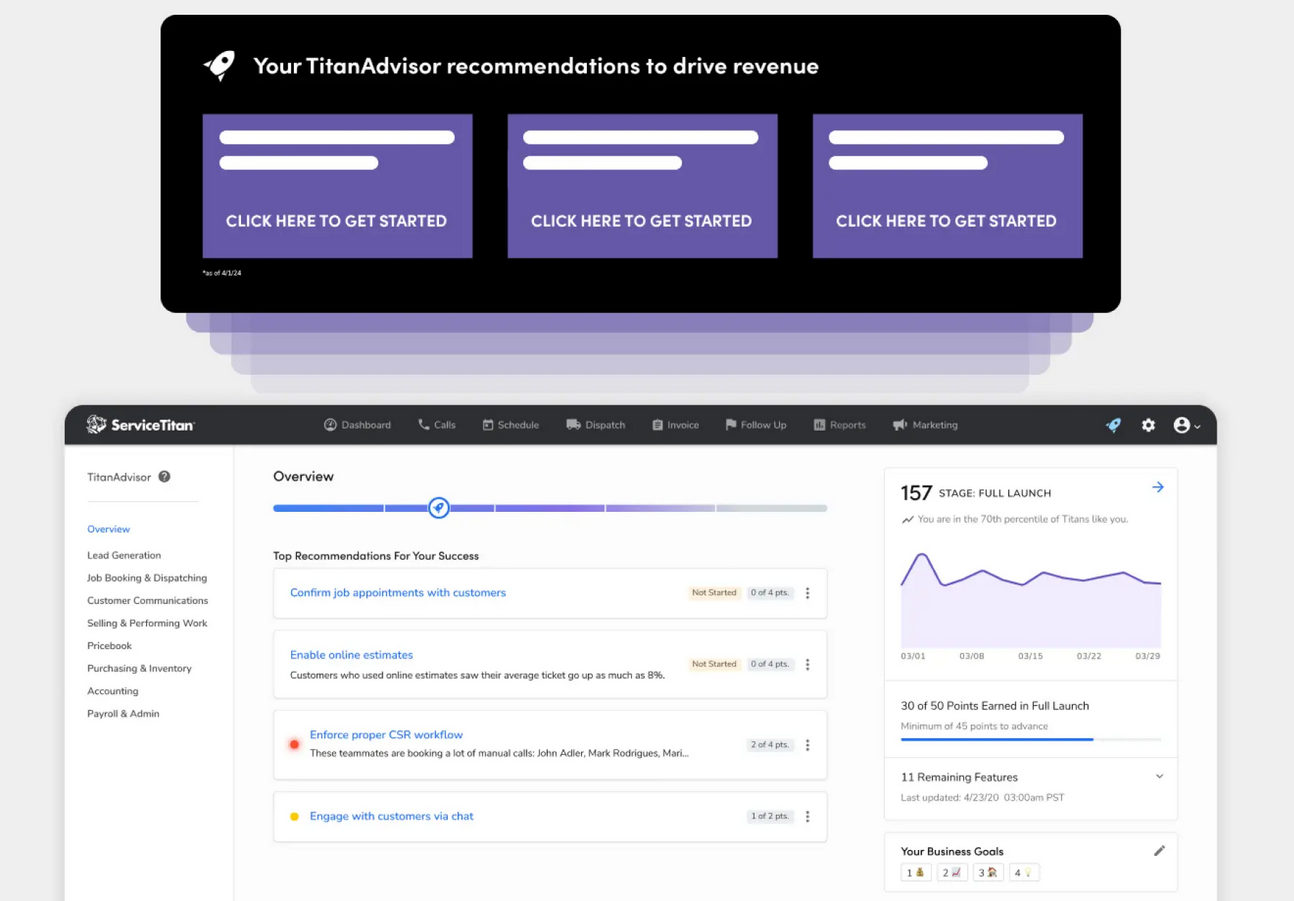Open Follow Up tab
Screen dimensions: 1294x901
point(755,425)
